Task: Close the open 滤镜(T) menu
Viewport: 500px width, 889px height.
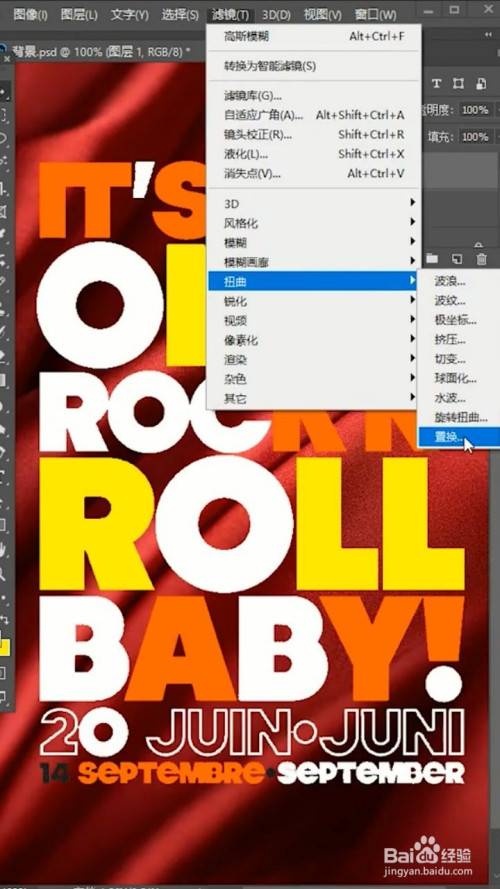Action: 230,14
